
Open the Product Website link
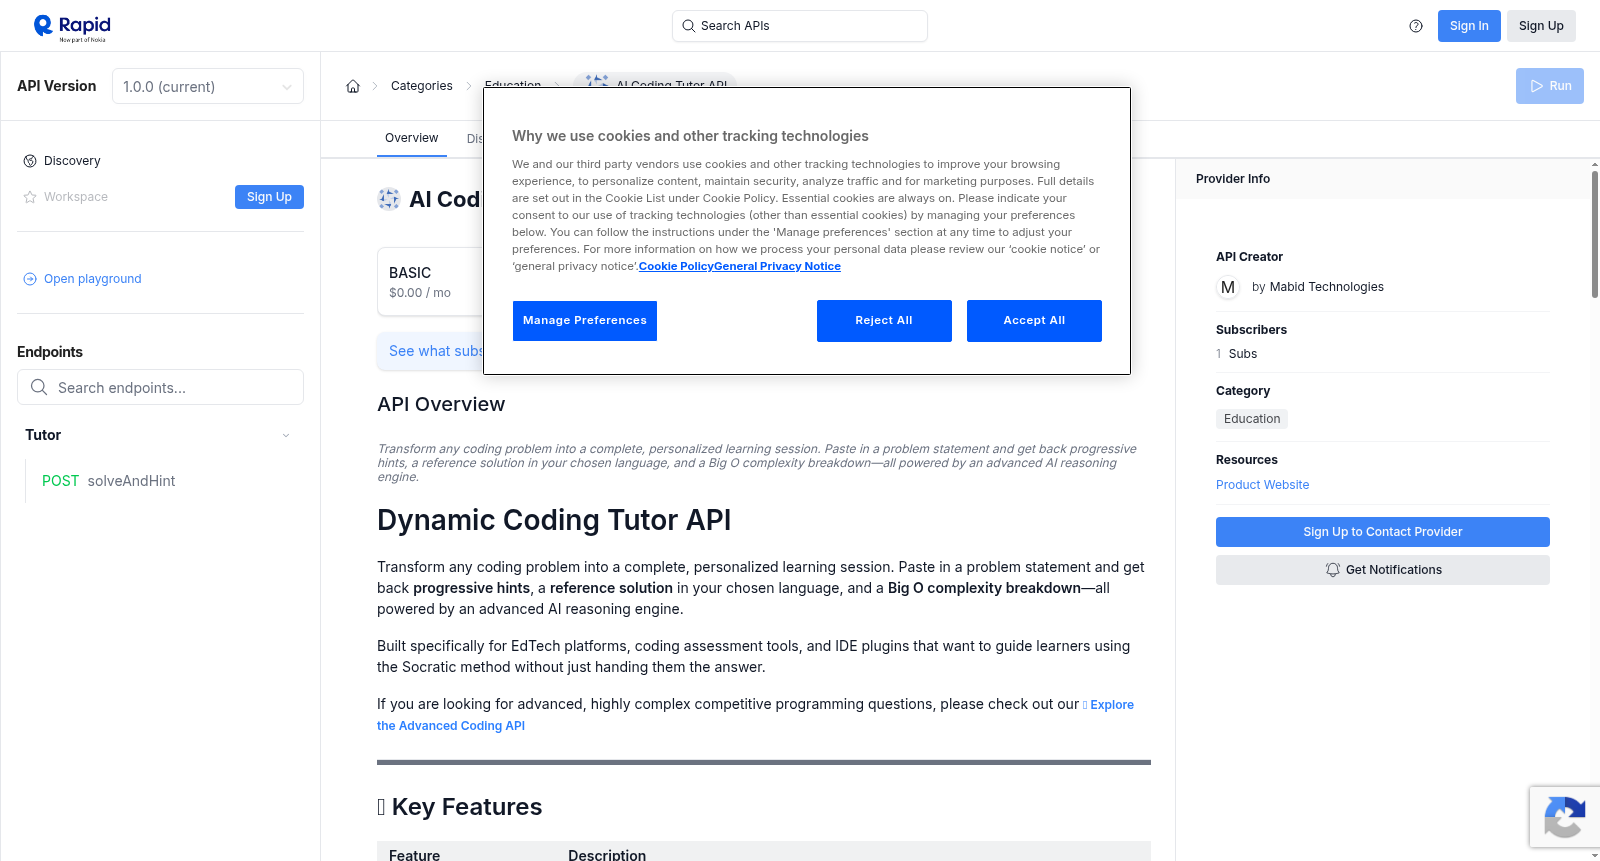[1262, 485]
